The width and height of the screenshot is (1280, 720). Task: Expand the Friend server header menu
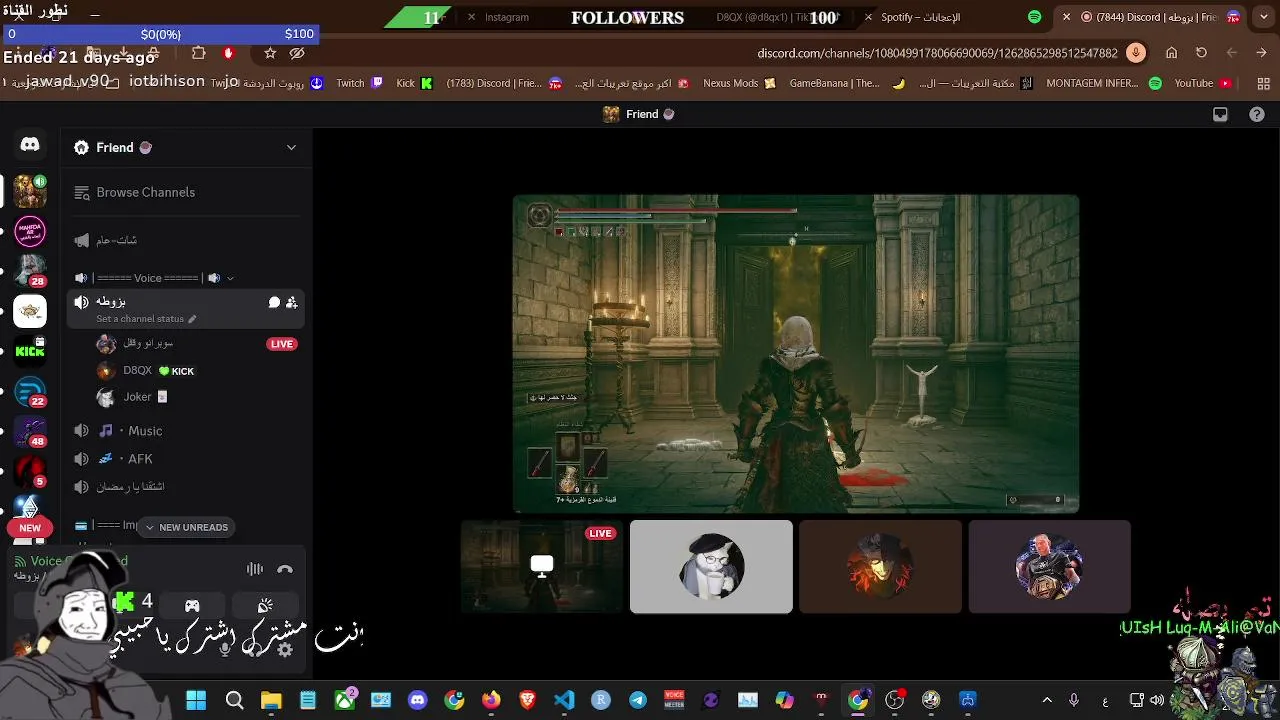point(291,147)
